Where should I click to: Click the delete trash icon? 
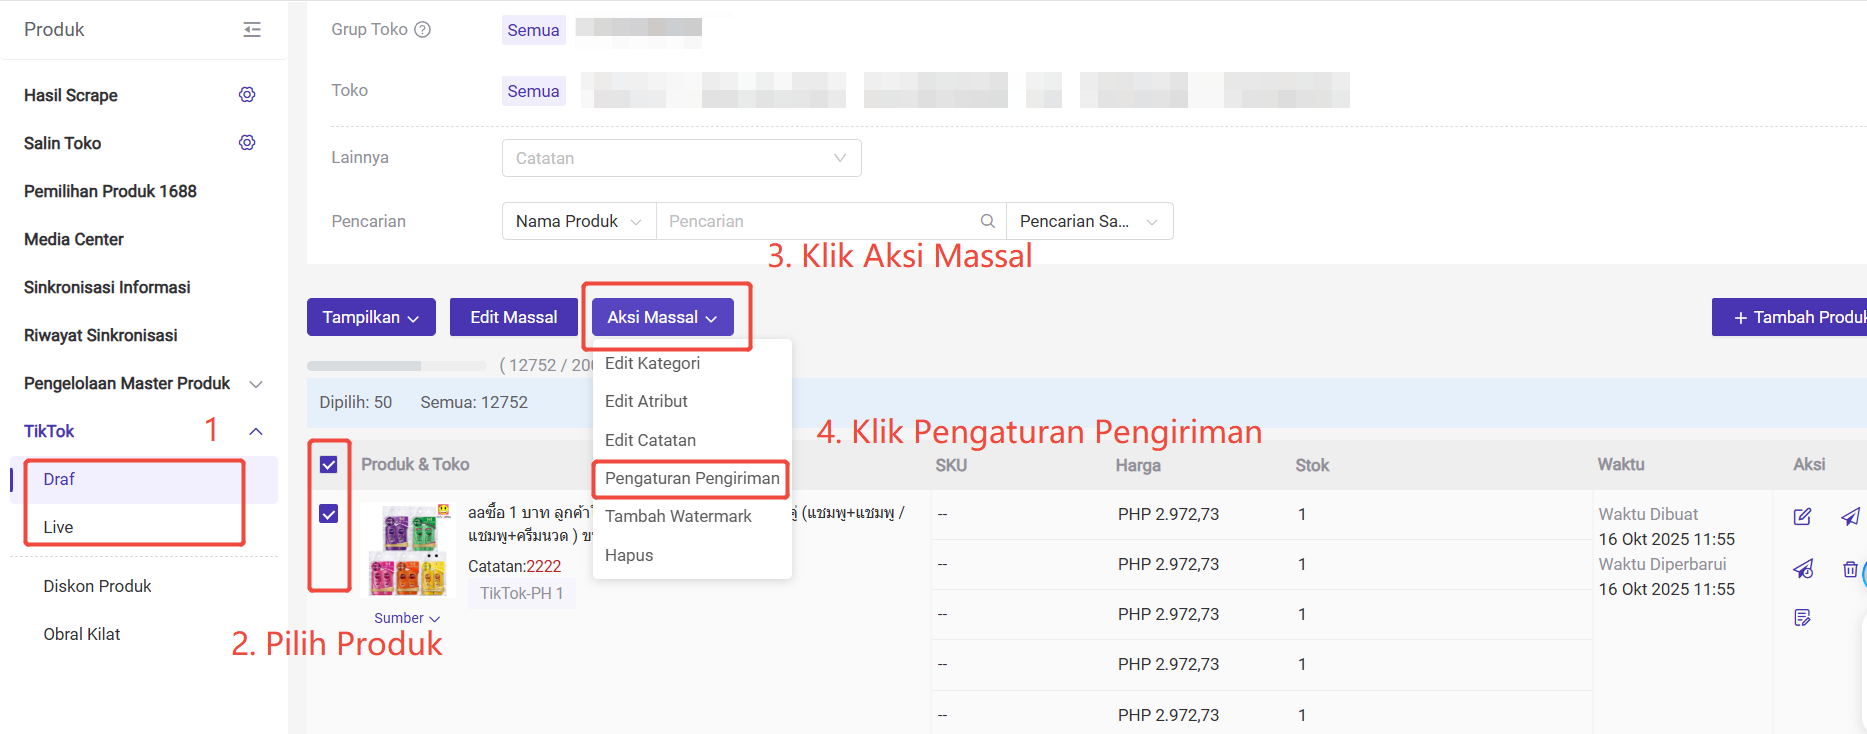tap(1850, 569)
